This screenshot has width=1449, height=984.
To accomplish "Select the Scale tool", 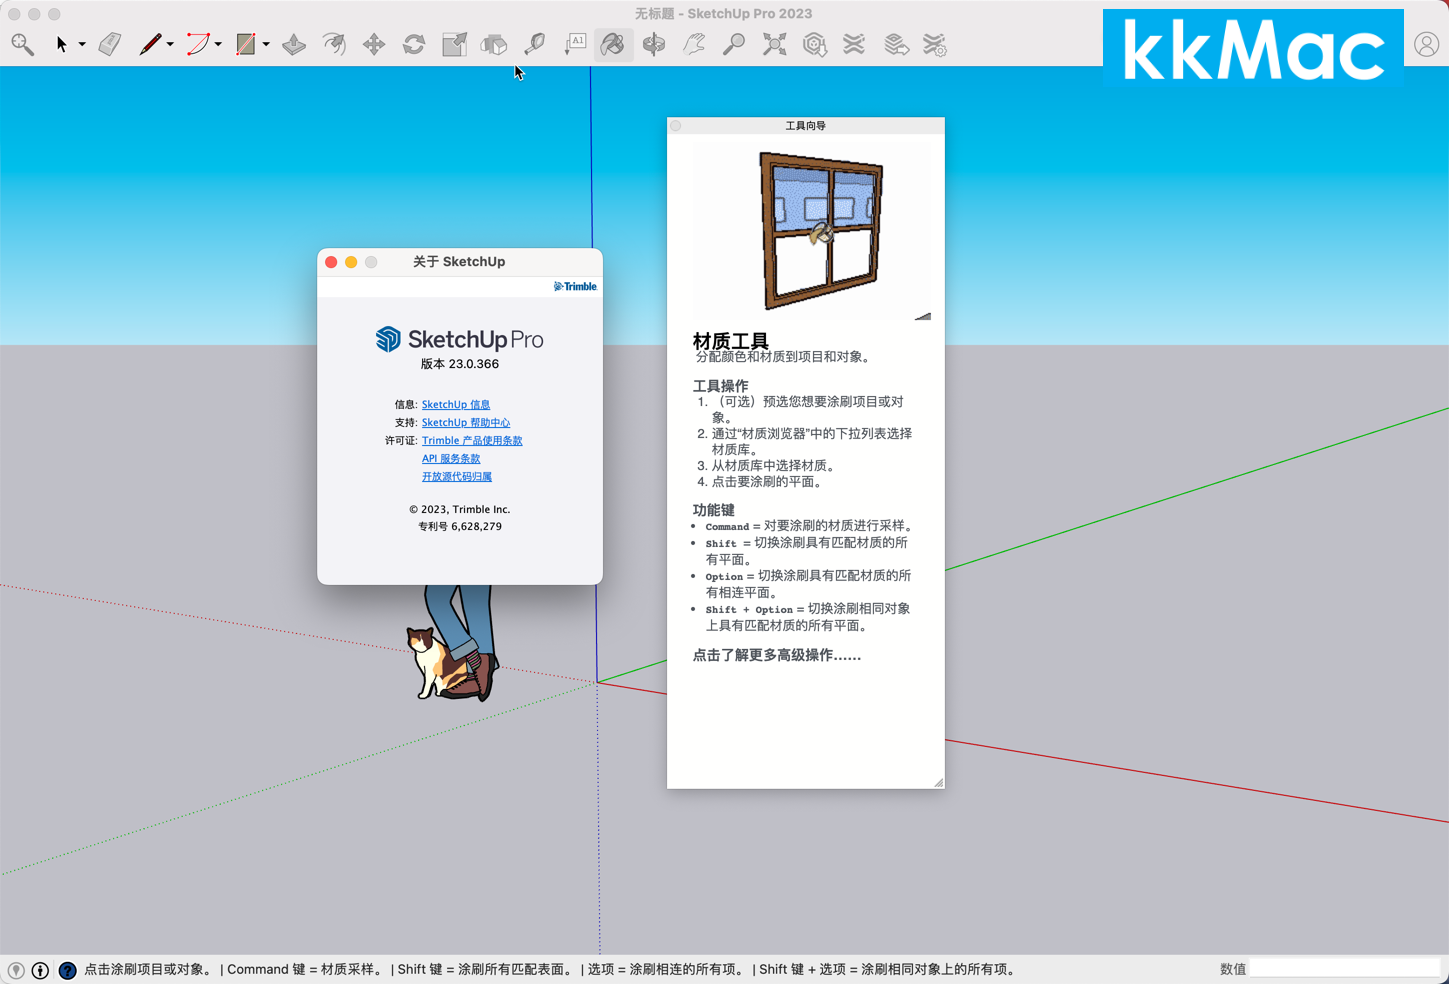I will point(454,44).
